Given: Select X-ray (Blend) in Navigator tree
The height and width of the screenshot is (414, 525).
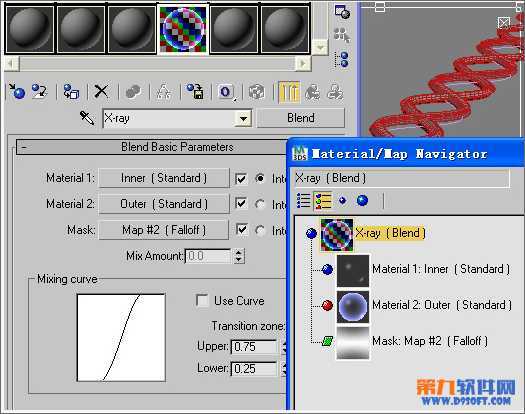Looking at the screenshot, I should coord(390,233).
